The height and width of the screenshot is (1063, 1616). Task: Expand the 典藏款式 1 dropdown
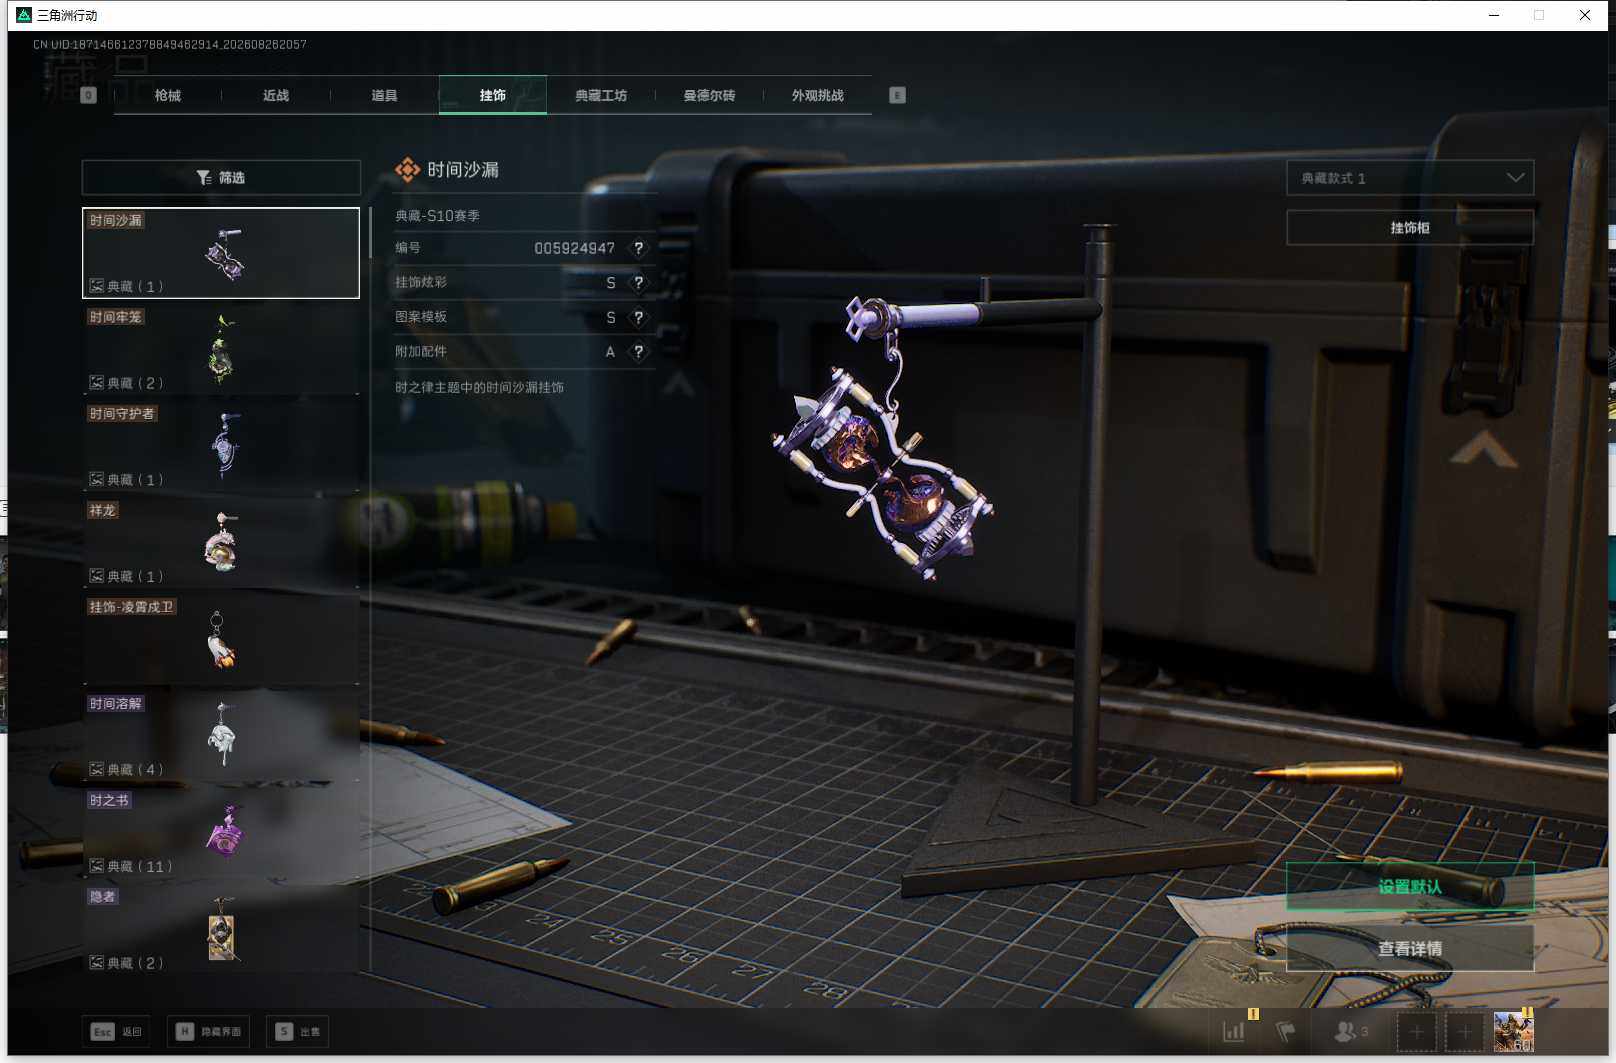1410,178
